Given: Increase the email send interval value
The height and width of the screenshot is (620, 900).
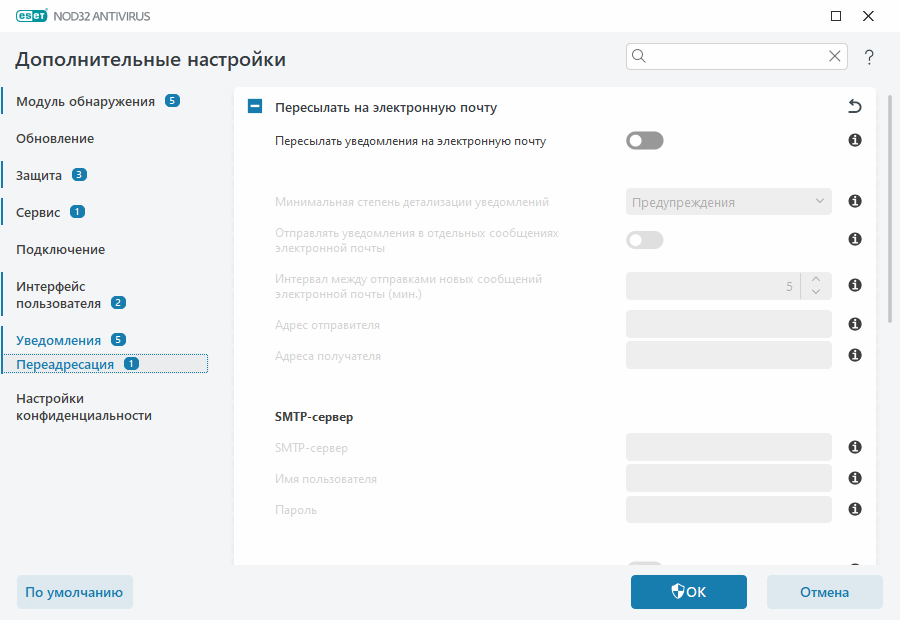Looking at the screenshot, I should click(x=815, y=279).
